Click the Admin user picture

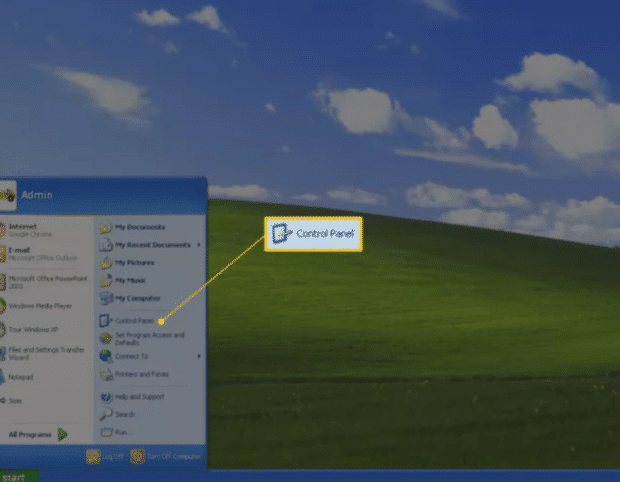pyautogui.click(x=7, y=195)
